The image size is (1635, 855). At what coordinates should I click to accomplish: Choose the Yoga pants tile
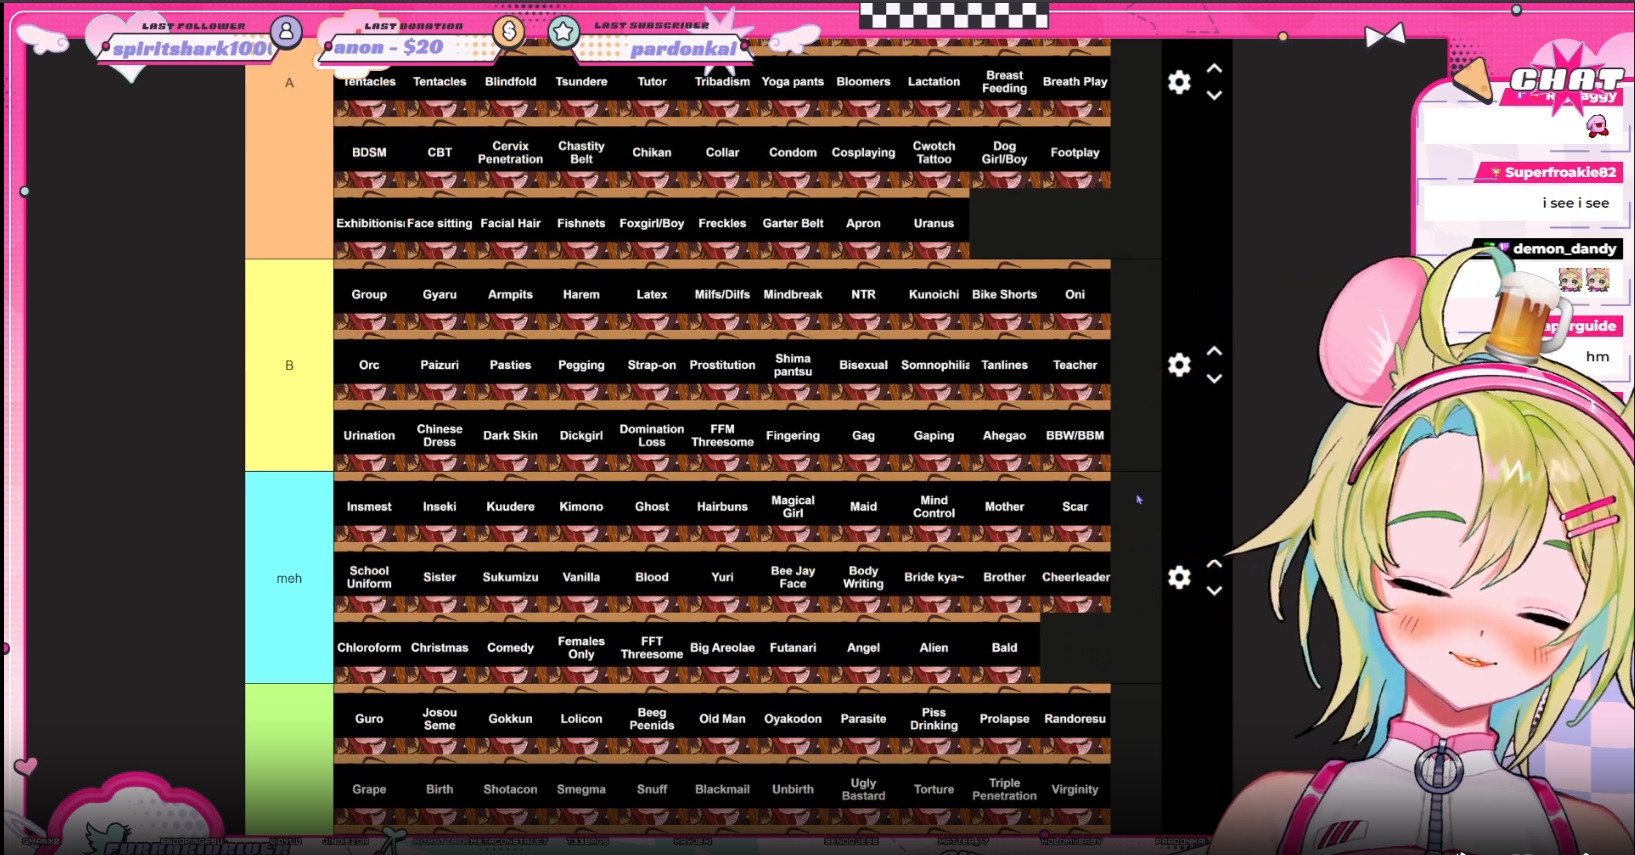[793, 82]
